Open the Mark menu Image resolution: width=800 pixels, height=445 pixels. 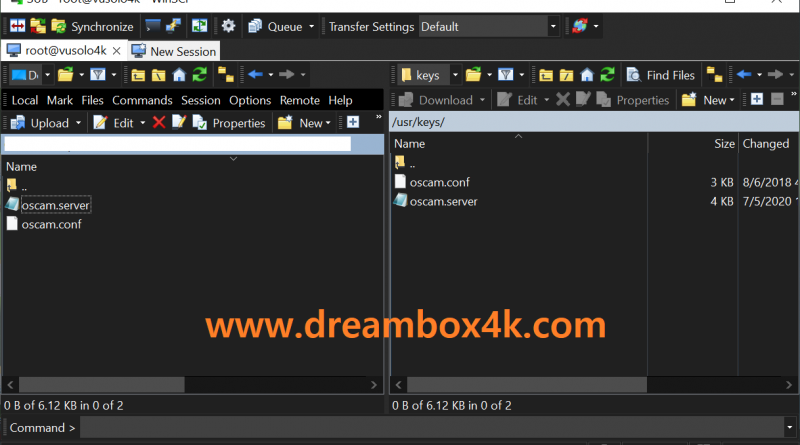[60, 101]
